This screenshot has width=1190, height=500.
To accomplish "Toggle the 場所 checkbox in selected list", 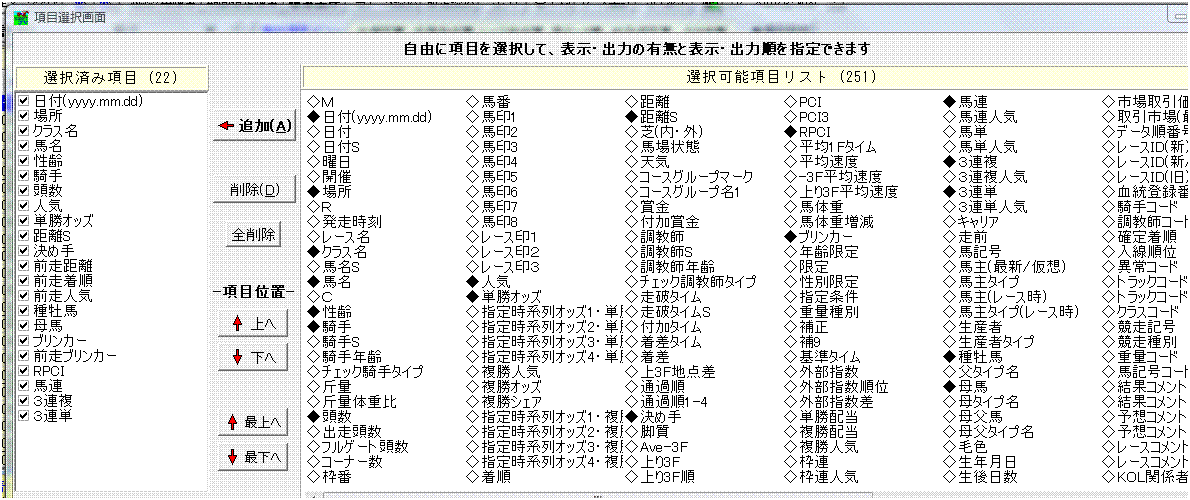I will [x=23, y=116].
